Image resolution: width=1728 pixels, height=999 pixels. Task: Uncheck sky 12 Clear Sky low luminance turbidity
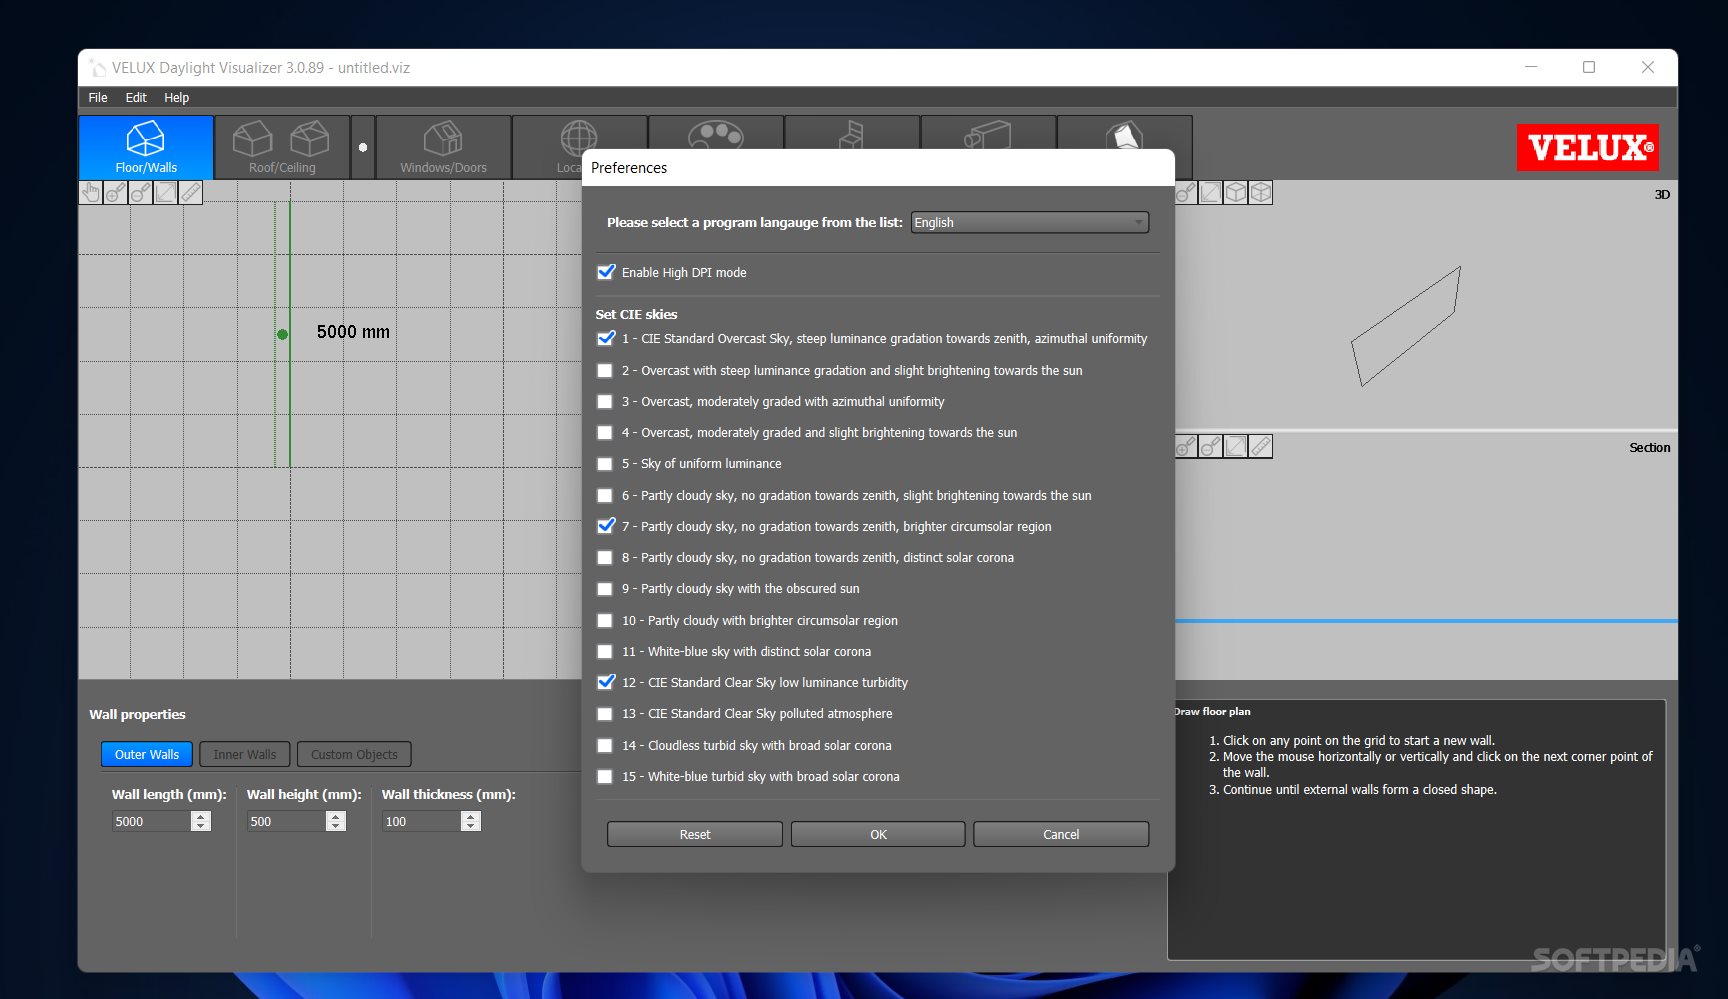point(605,682)
